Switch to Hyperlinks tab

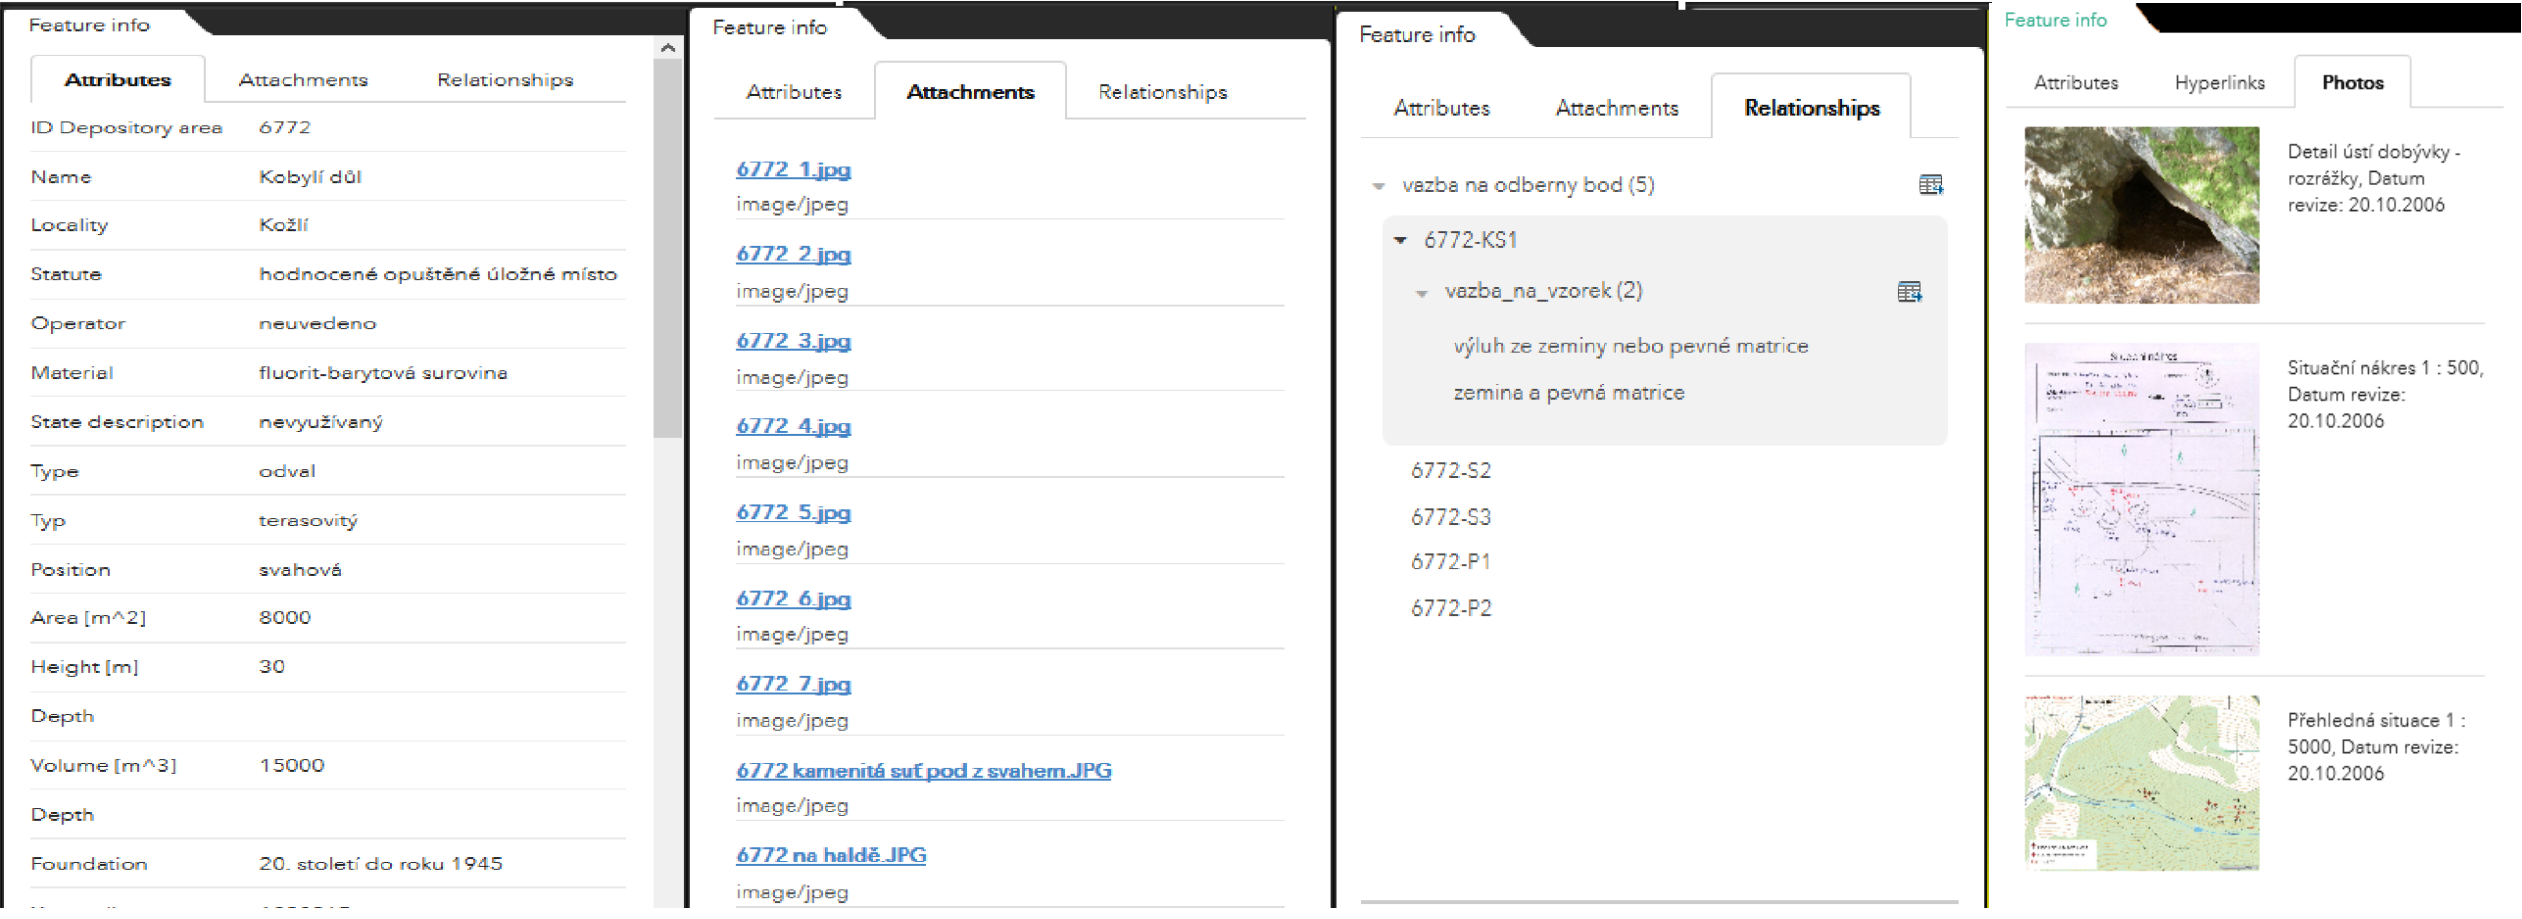(2219, 83)
